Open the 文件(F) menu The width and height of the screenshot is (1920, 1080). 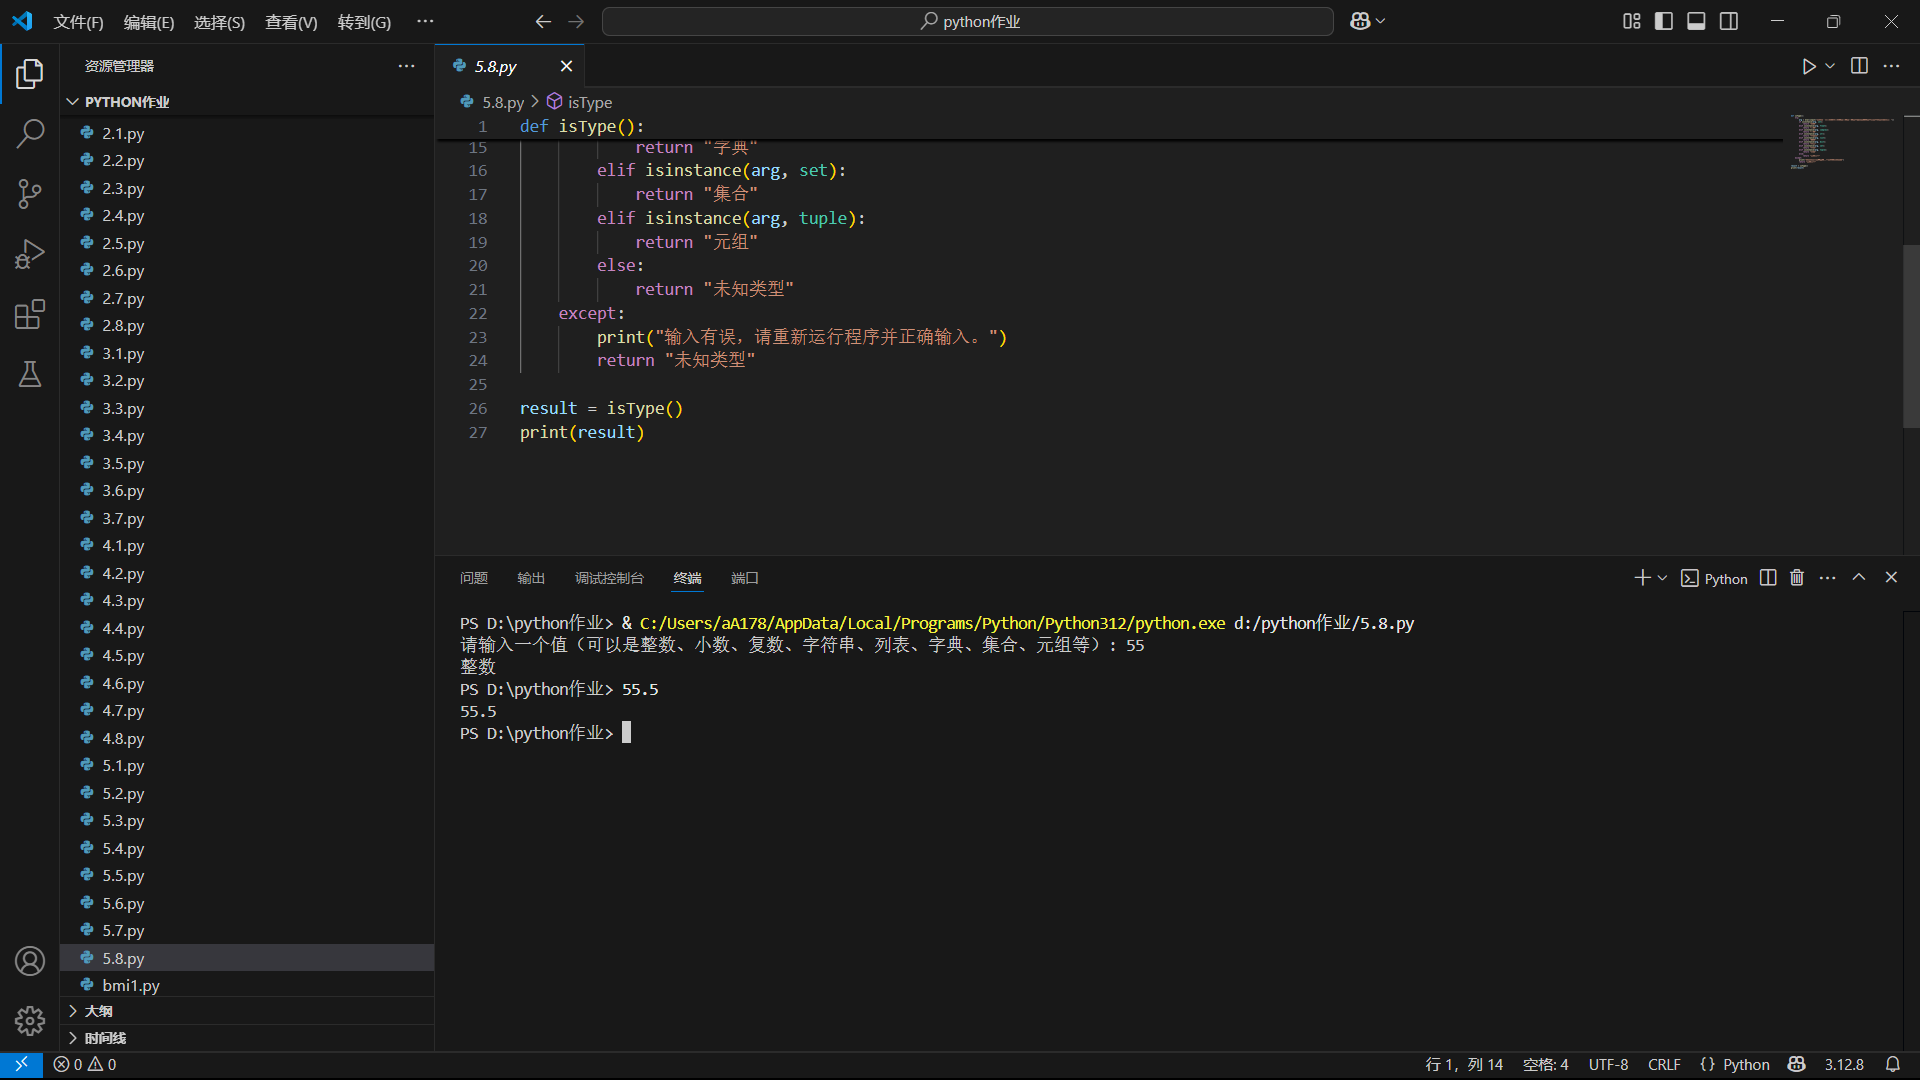(78, 22)
